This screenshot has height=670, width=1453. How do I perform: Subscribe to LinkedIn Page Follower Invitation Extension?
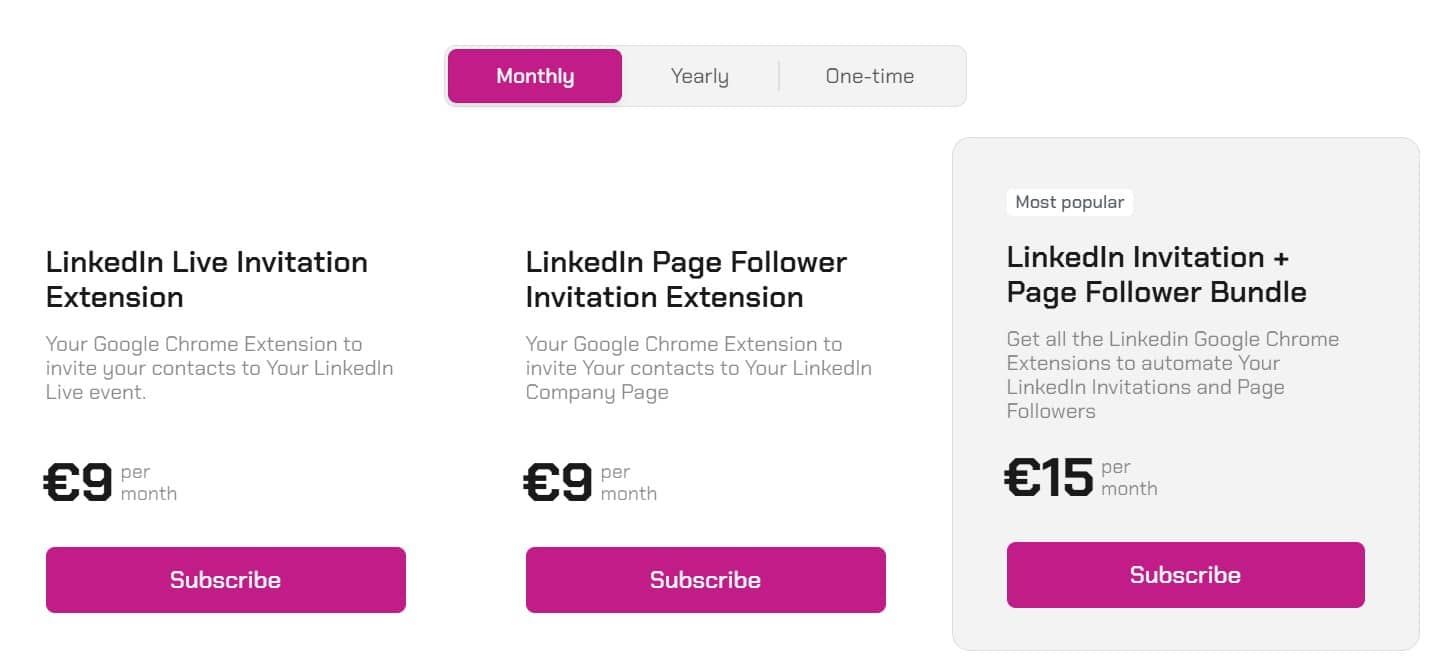[705, 580]
